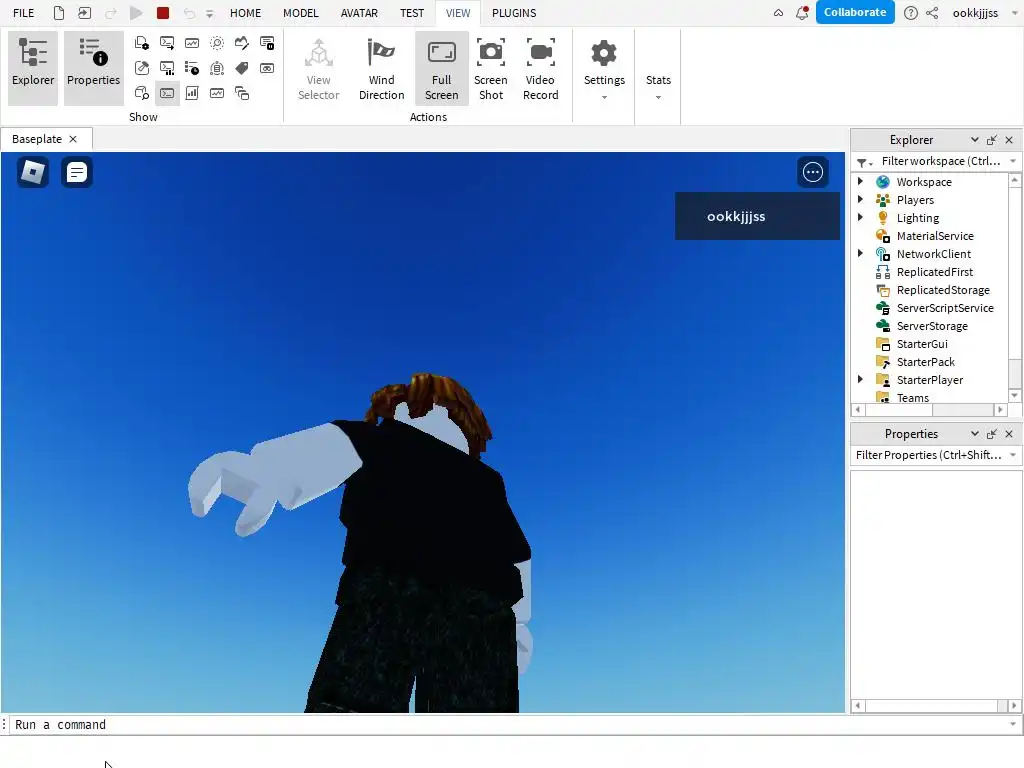Expand the NetworkClient tree node
This screenshot has height=768, width=1024.
pyautogui.click(x=860, y=253)
